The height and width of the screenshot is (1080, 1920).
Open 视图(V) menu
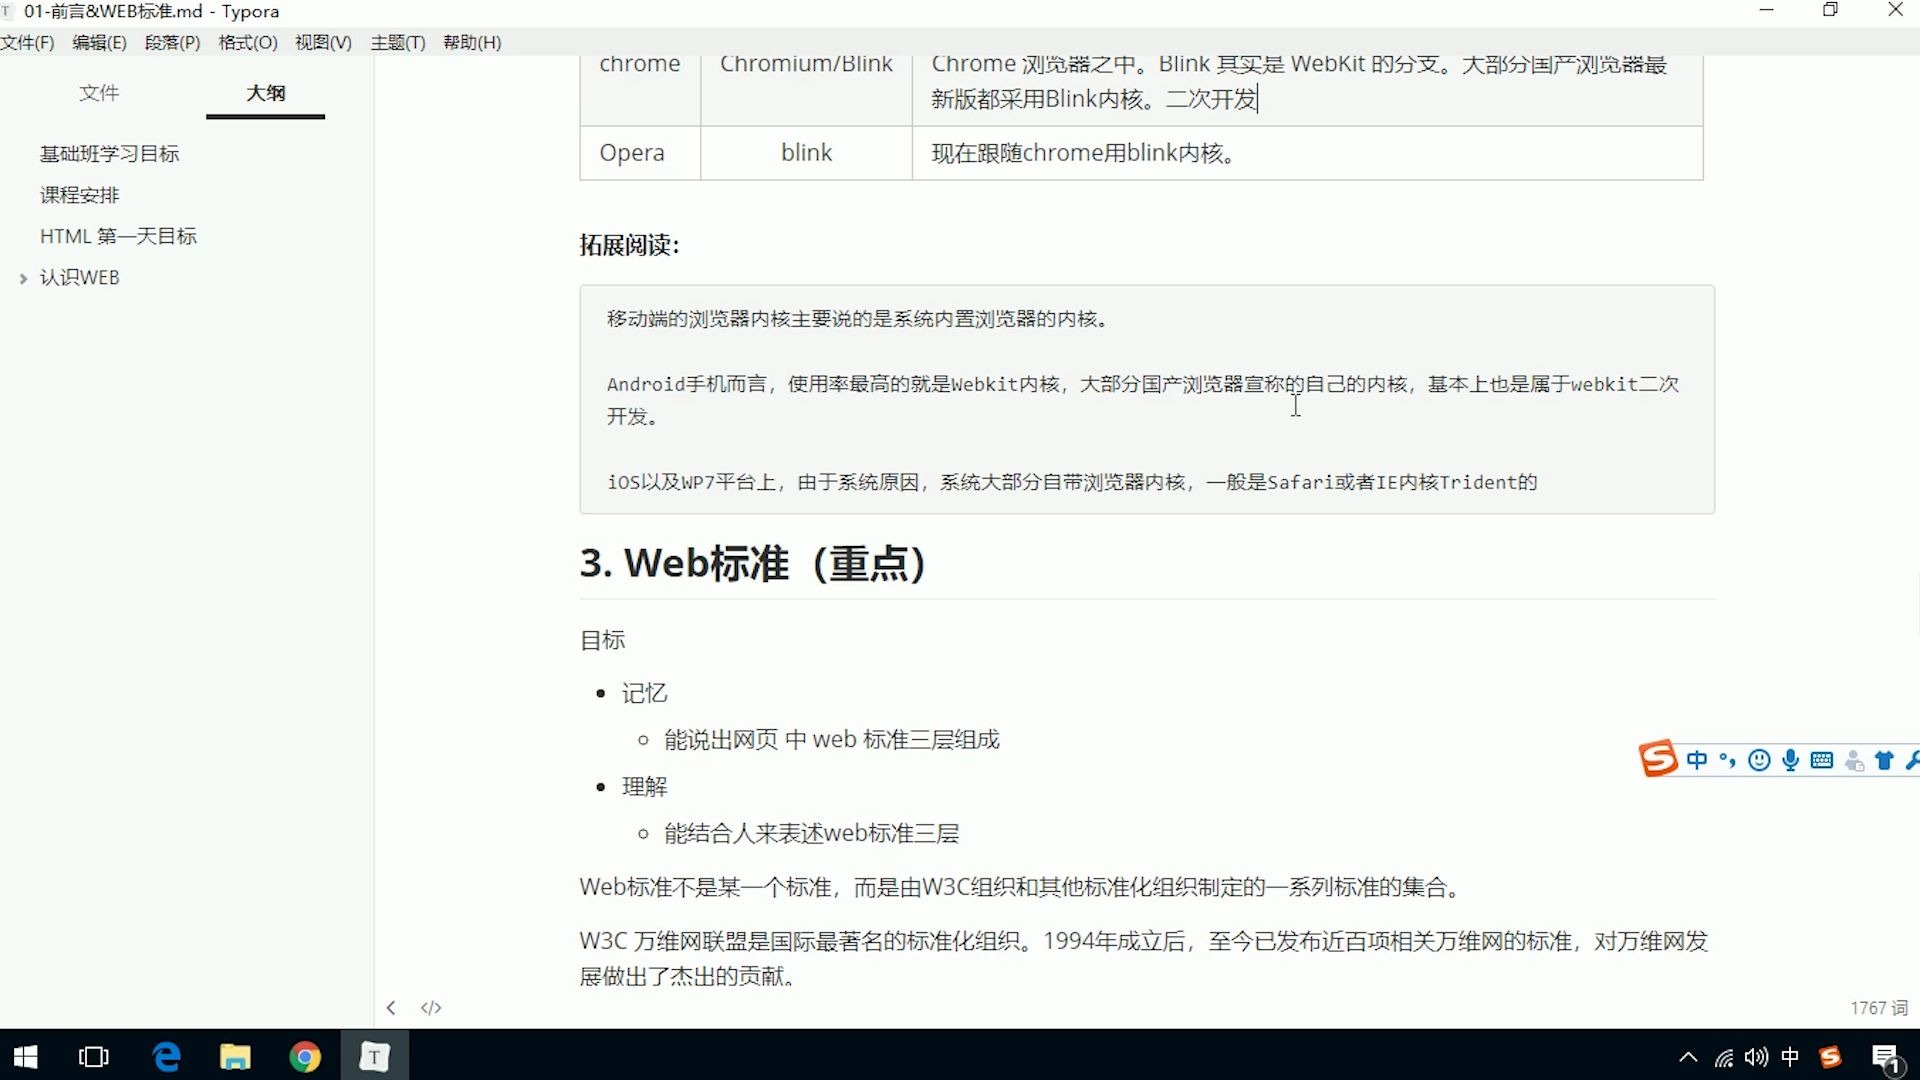point(323,42)
